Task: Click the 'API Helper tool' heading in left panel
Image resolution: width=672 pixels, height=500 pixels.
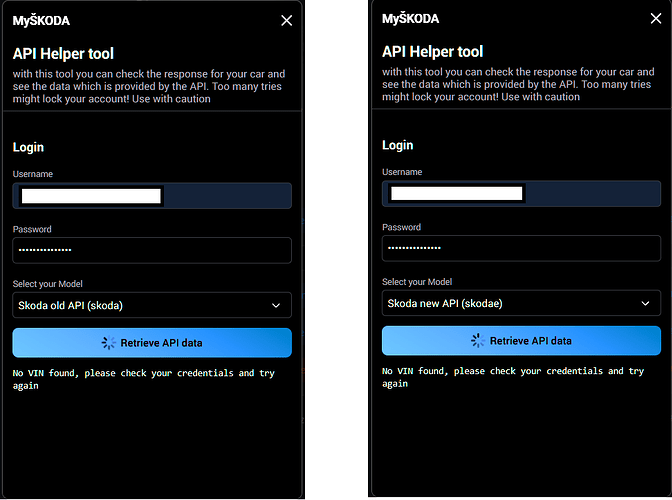Action: [x=63, y=54]
